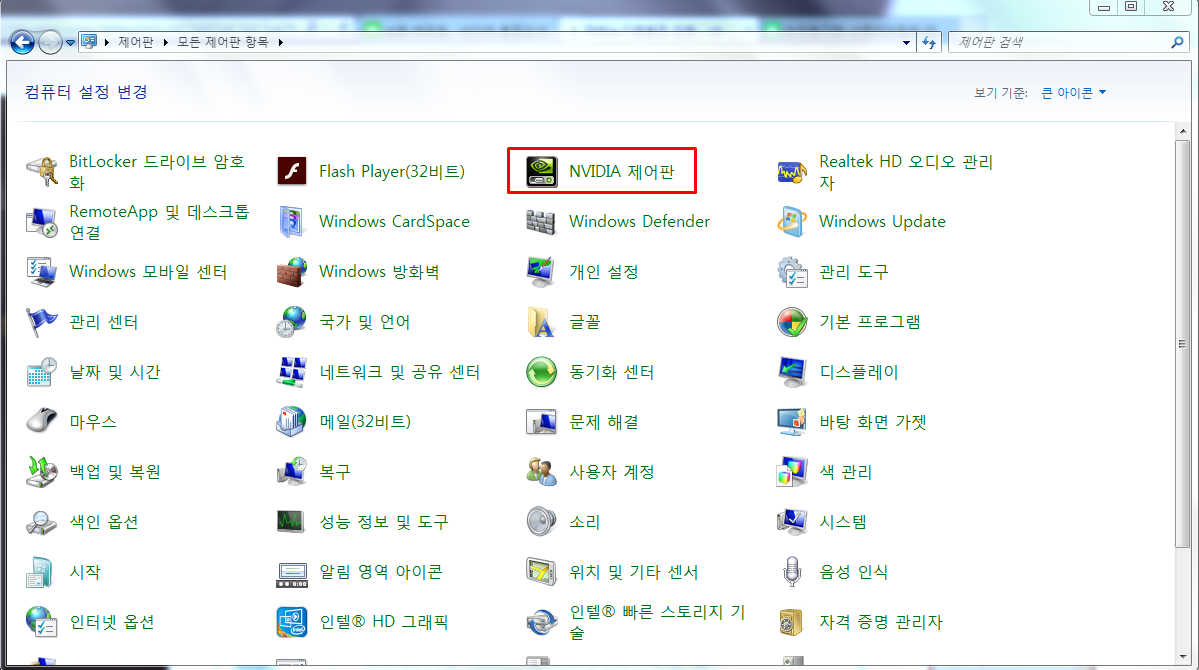1199x670 pixels.
Task: Open the 소리 speaker icon
Action: [x=541, y=522]
